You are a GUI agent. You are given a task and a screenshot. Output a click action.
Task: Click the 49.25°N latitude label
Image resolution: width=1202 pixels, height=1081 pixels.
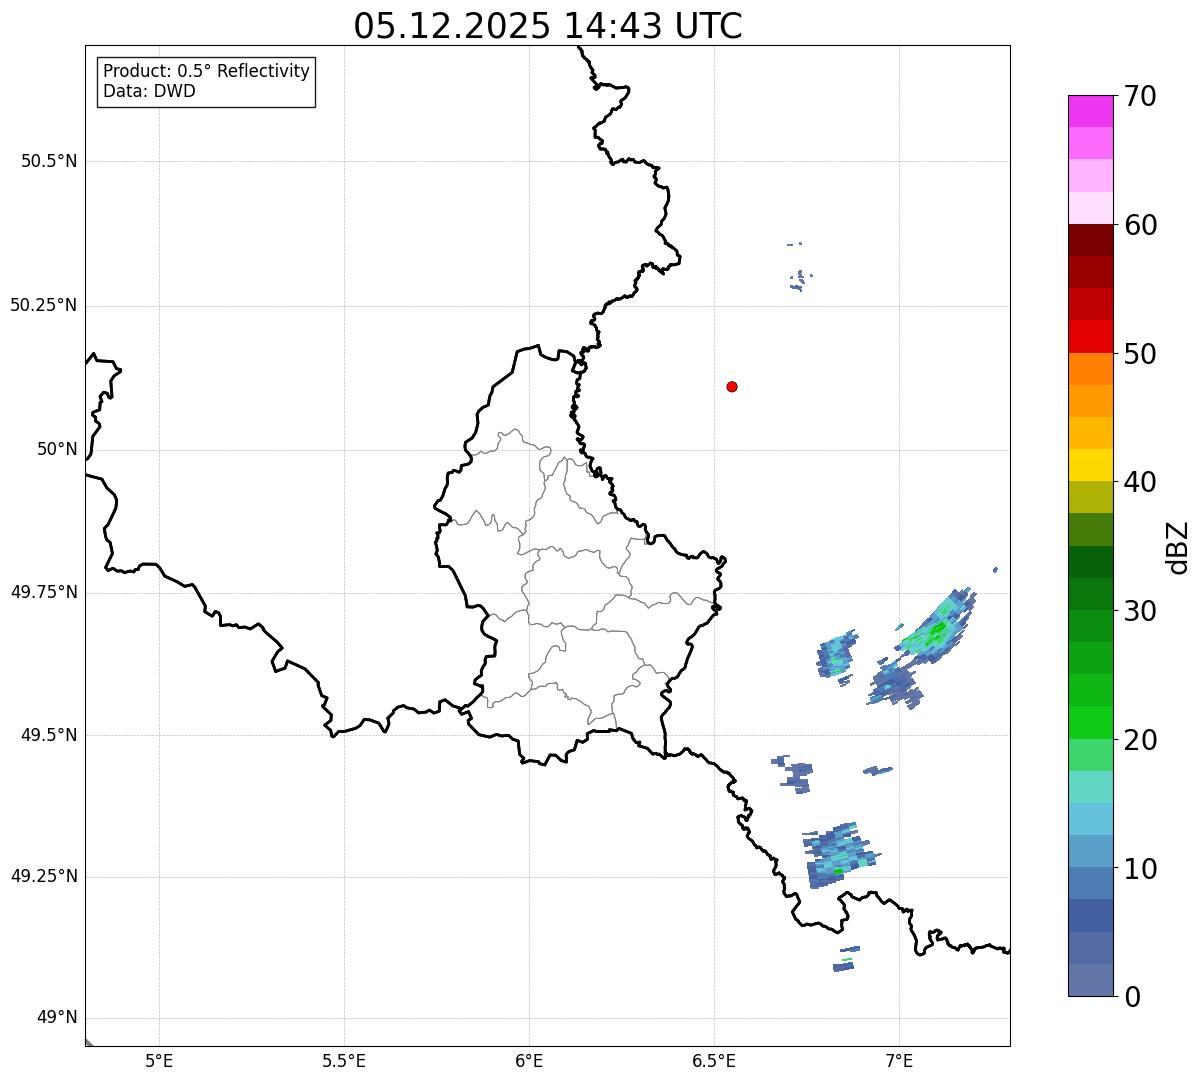click(44, 876)
